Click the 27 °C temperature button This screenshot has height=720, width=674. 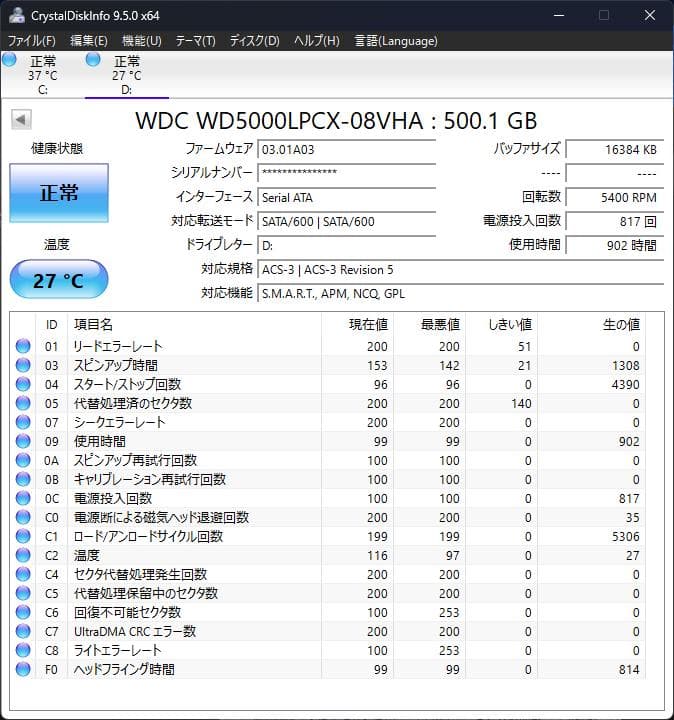[59, 280]
